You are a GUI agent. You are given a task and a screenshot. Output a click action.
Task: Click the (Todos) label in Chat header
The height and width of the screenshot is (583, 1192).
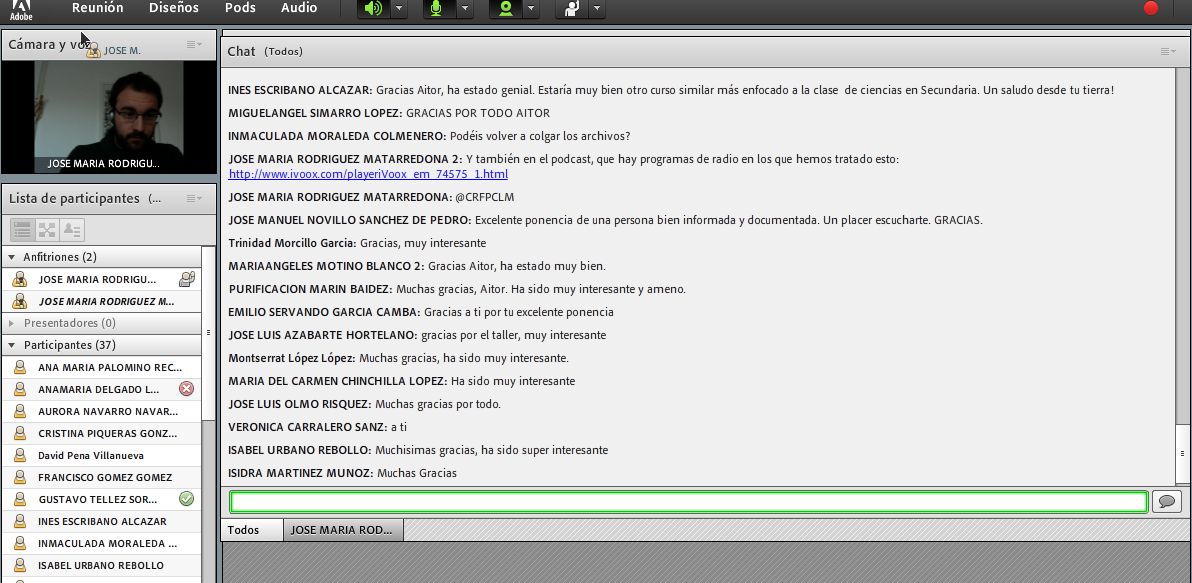[x=284, y=51]
